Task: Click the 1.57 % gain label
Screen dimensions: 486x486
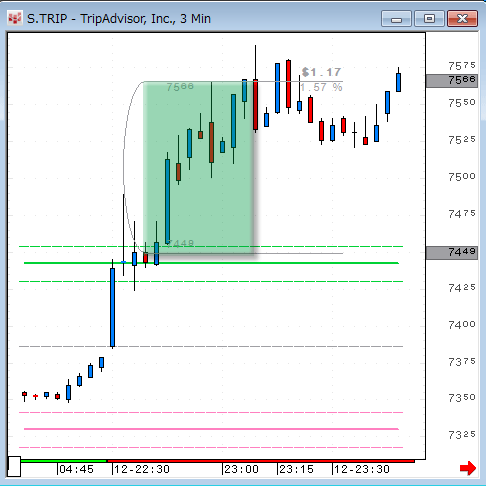Action: (x=321, y=87)
